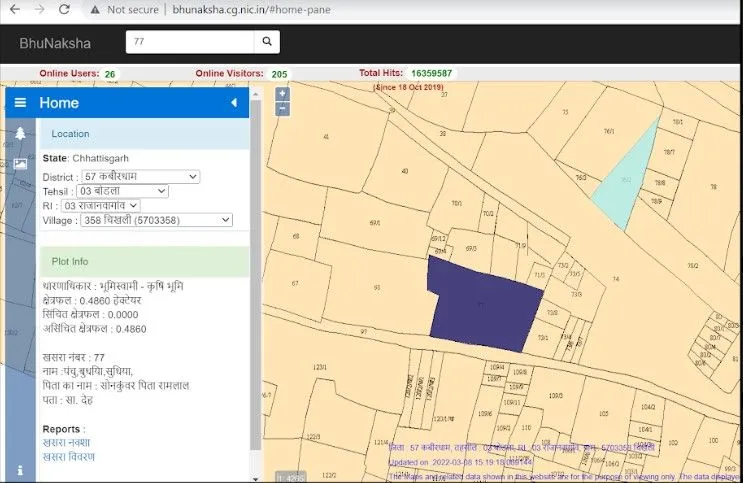Open the खसरा नक्शा report link

coord(68,442)
